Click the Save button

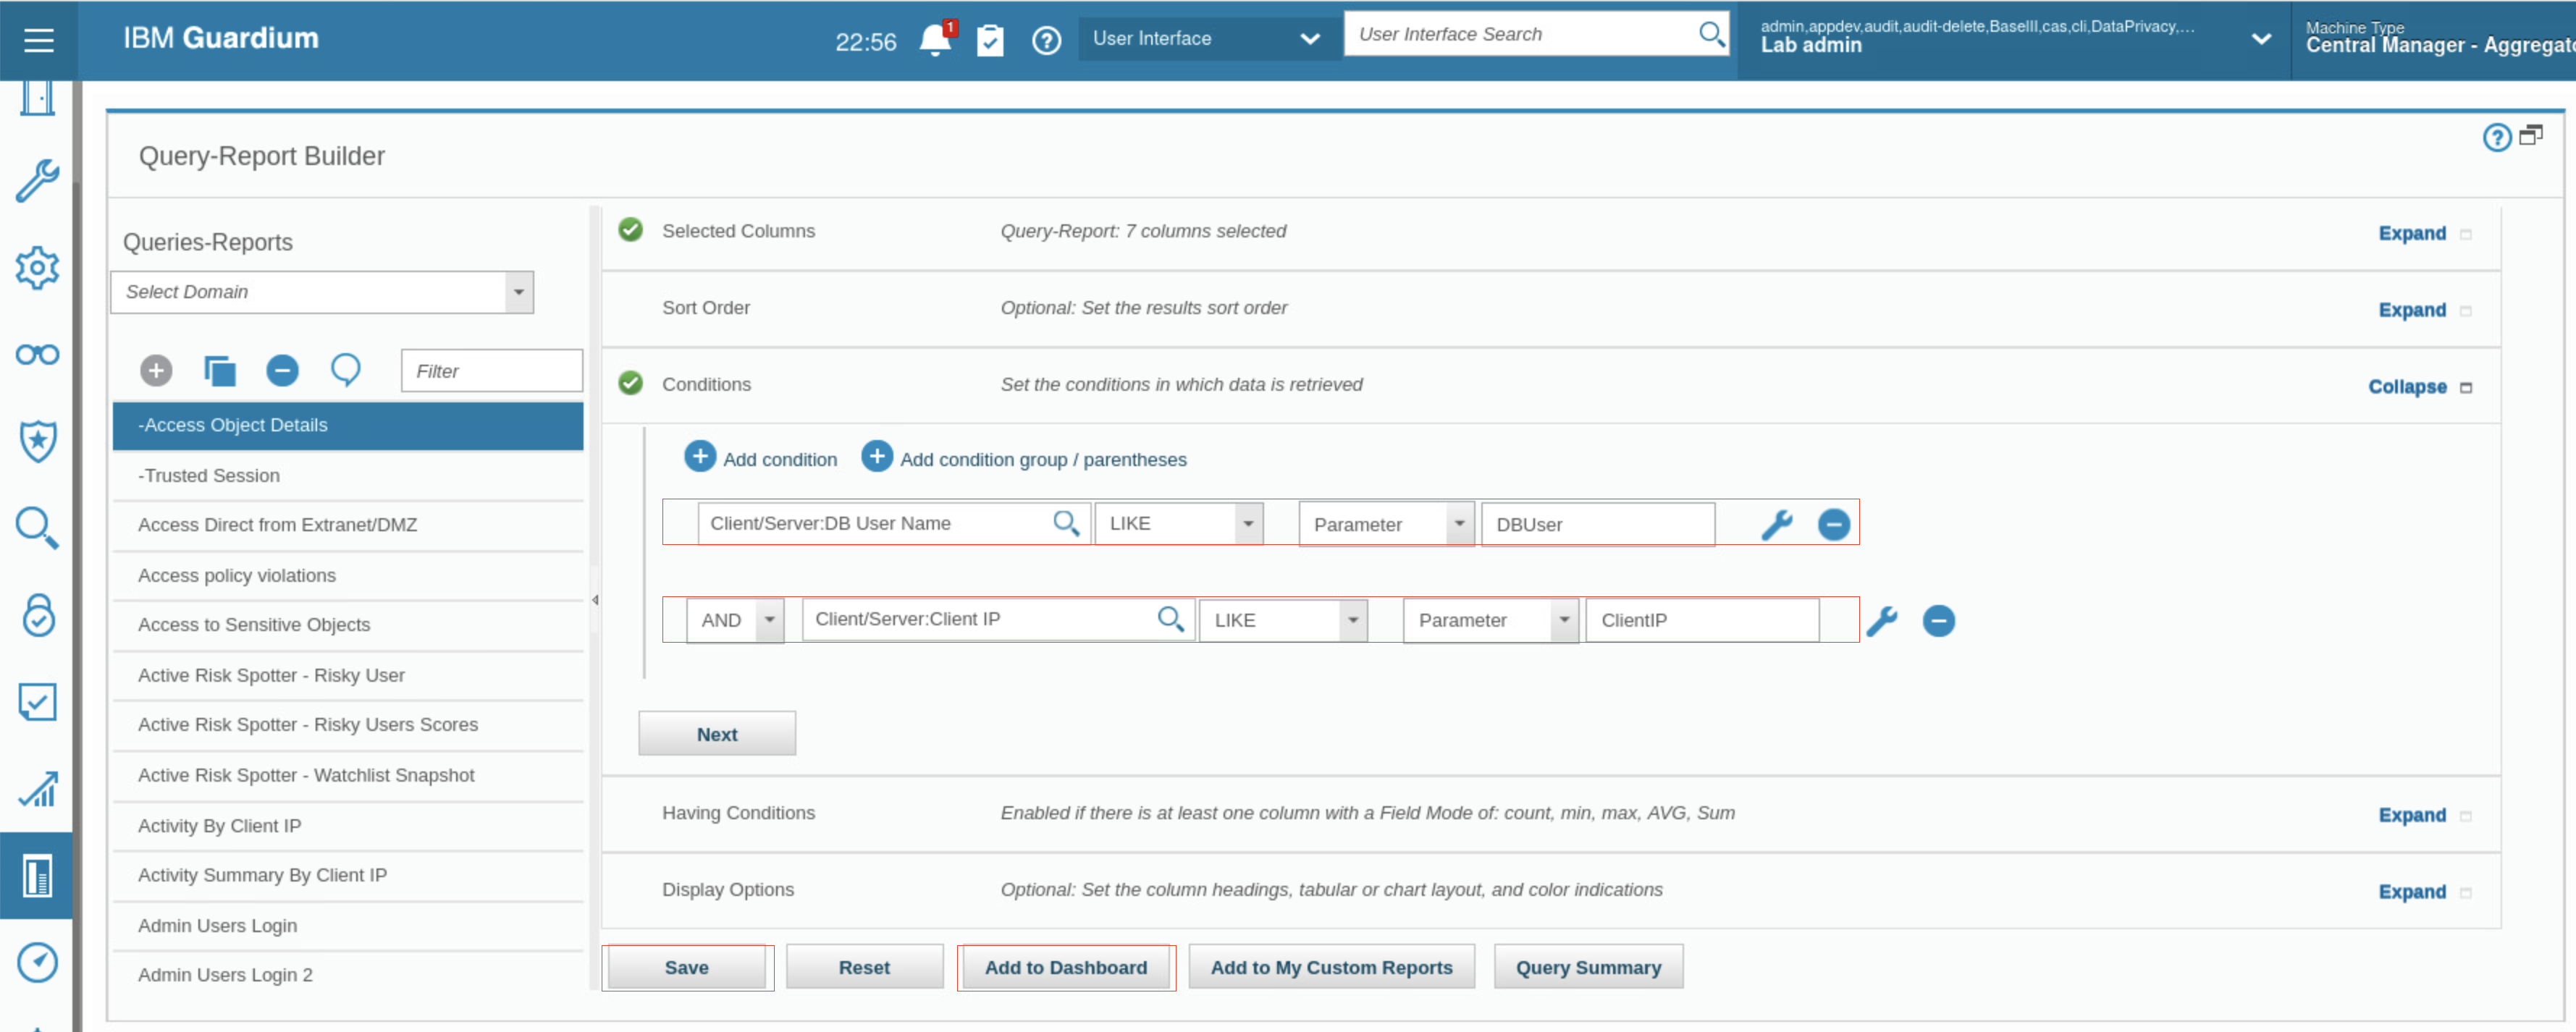coord(686,967)
